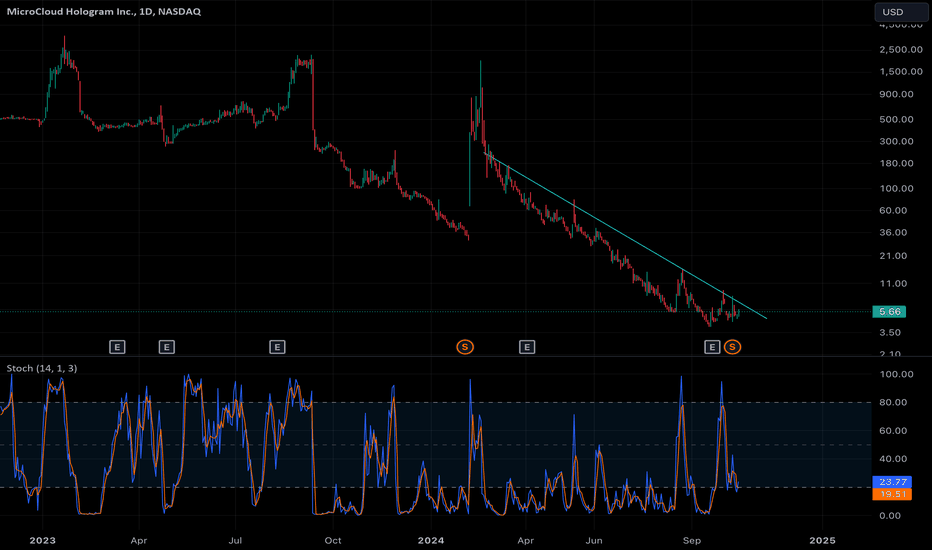932x550 pixels.
Task: Click the 2024 time axis label
Action: tap(431, 540)
